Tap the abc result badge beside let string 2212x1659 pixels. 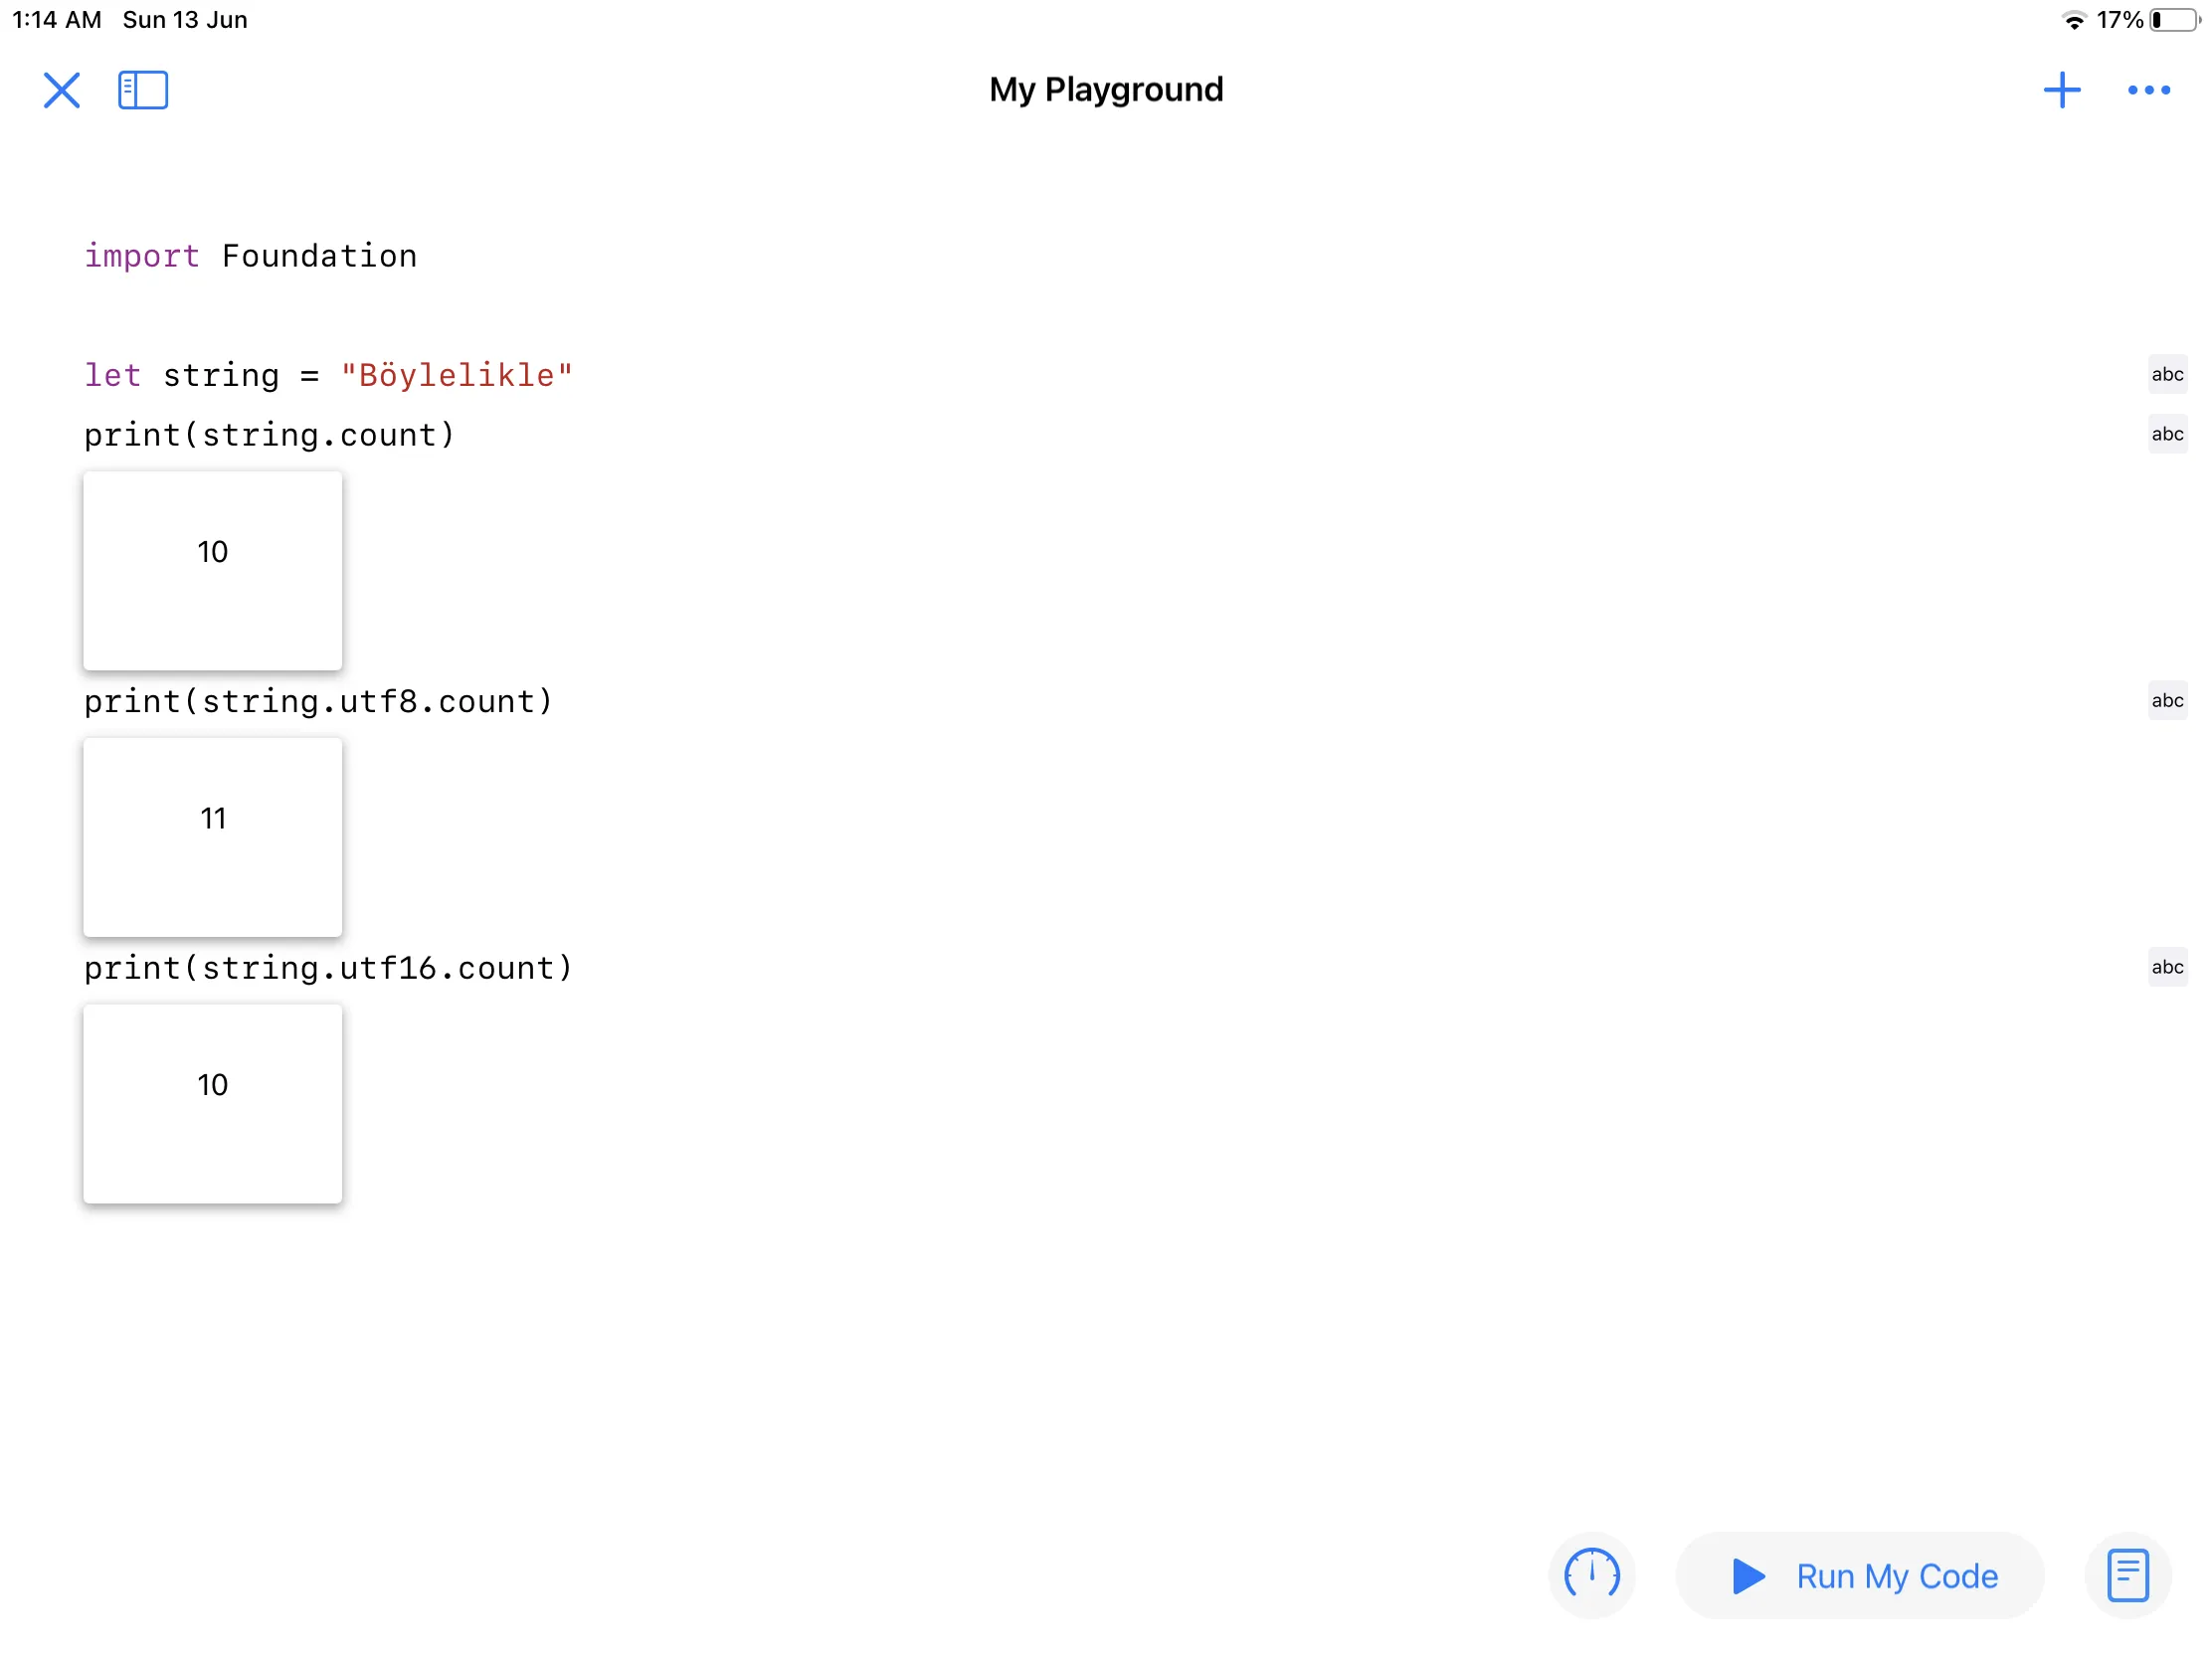pyautogui.click(x=2166, y=374)
